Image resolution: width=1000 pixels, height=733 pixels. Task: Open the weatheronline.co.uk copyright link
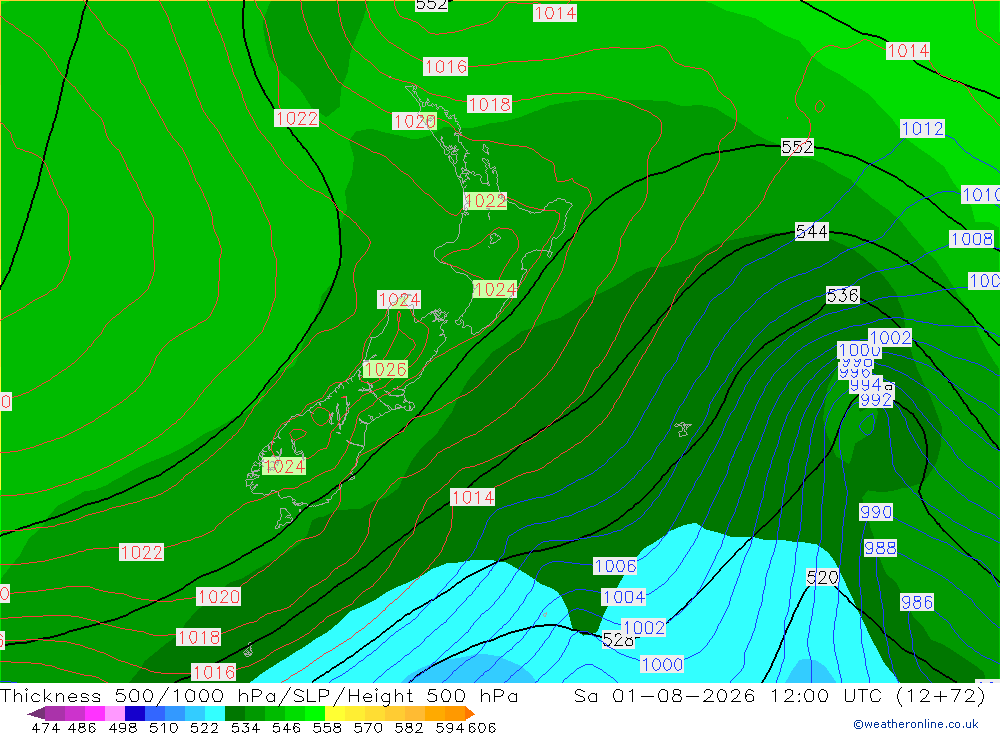[x=916, y=724]
